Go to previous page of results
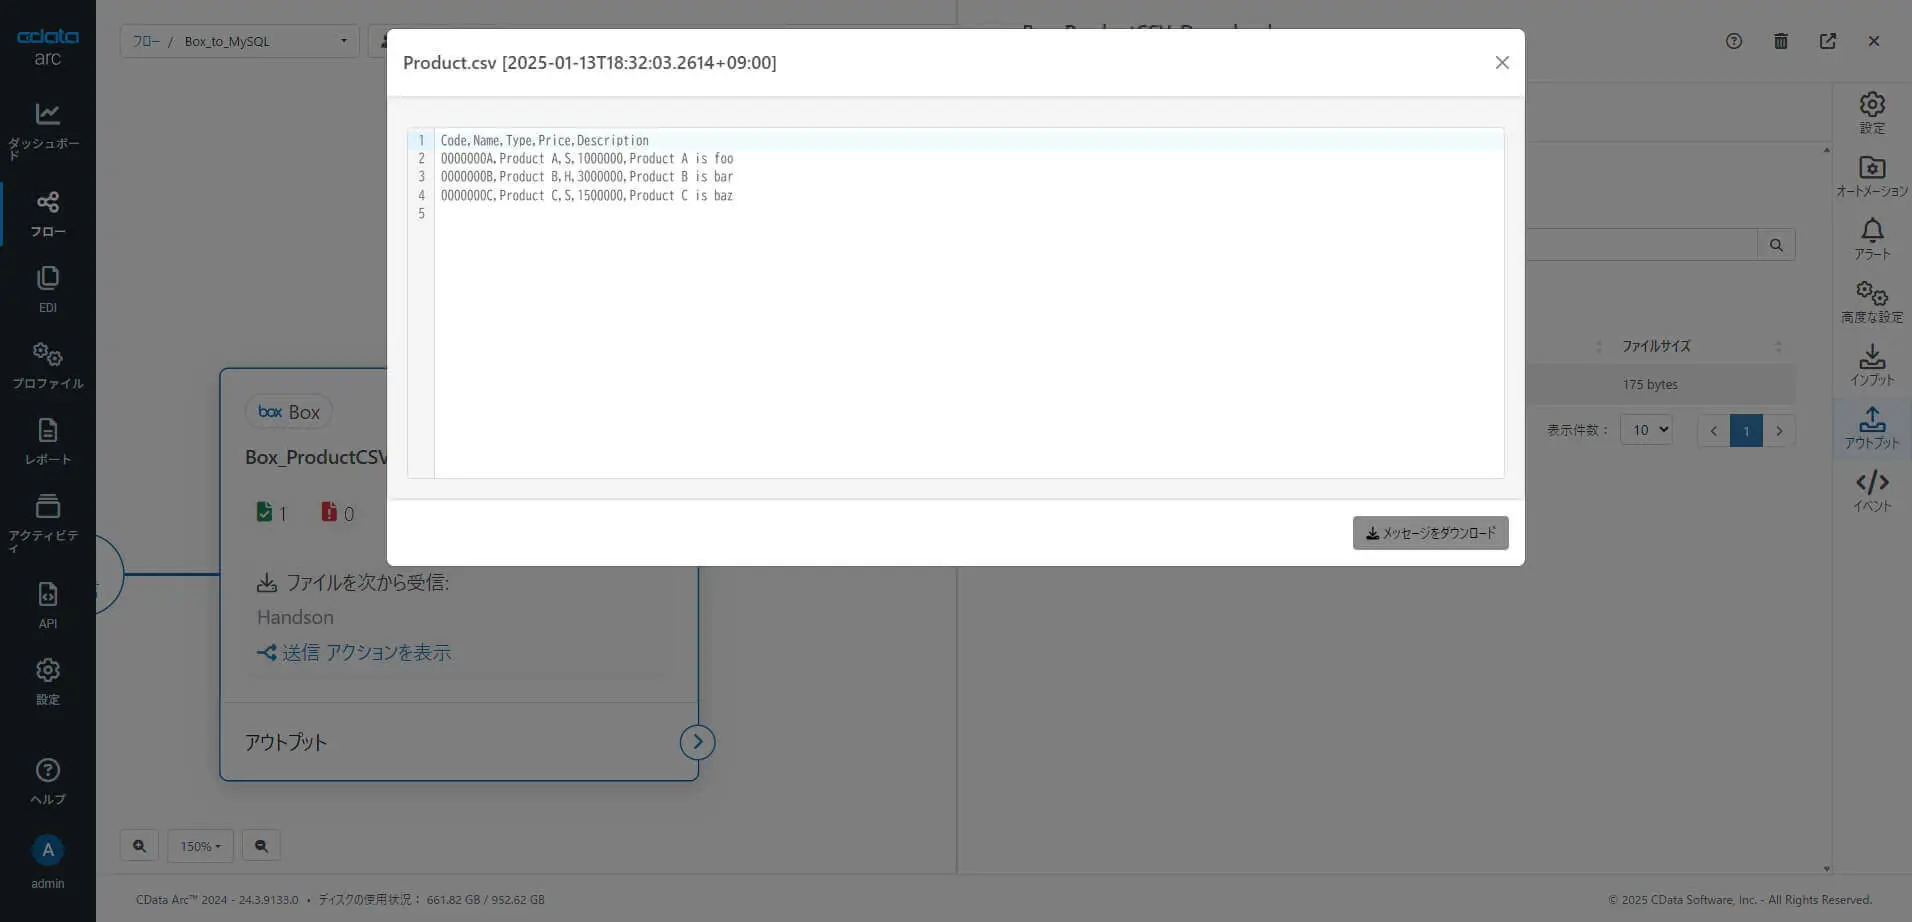 point(1714,431)
